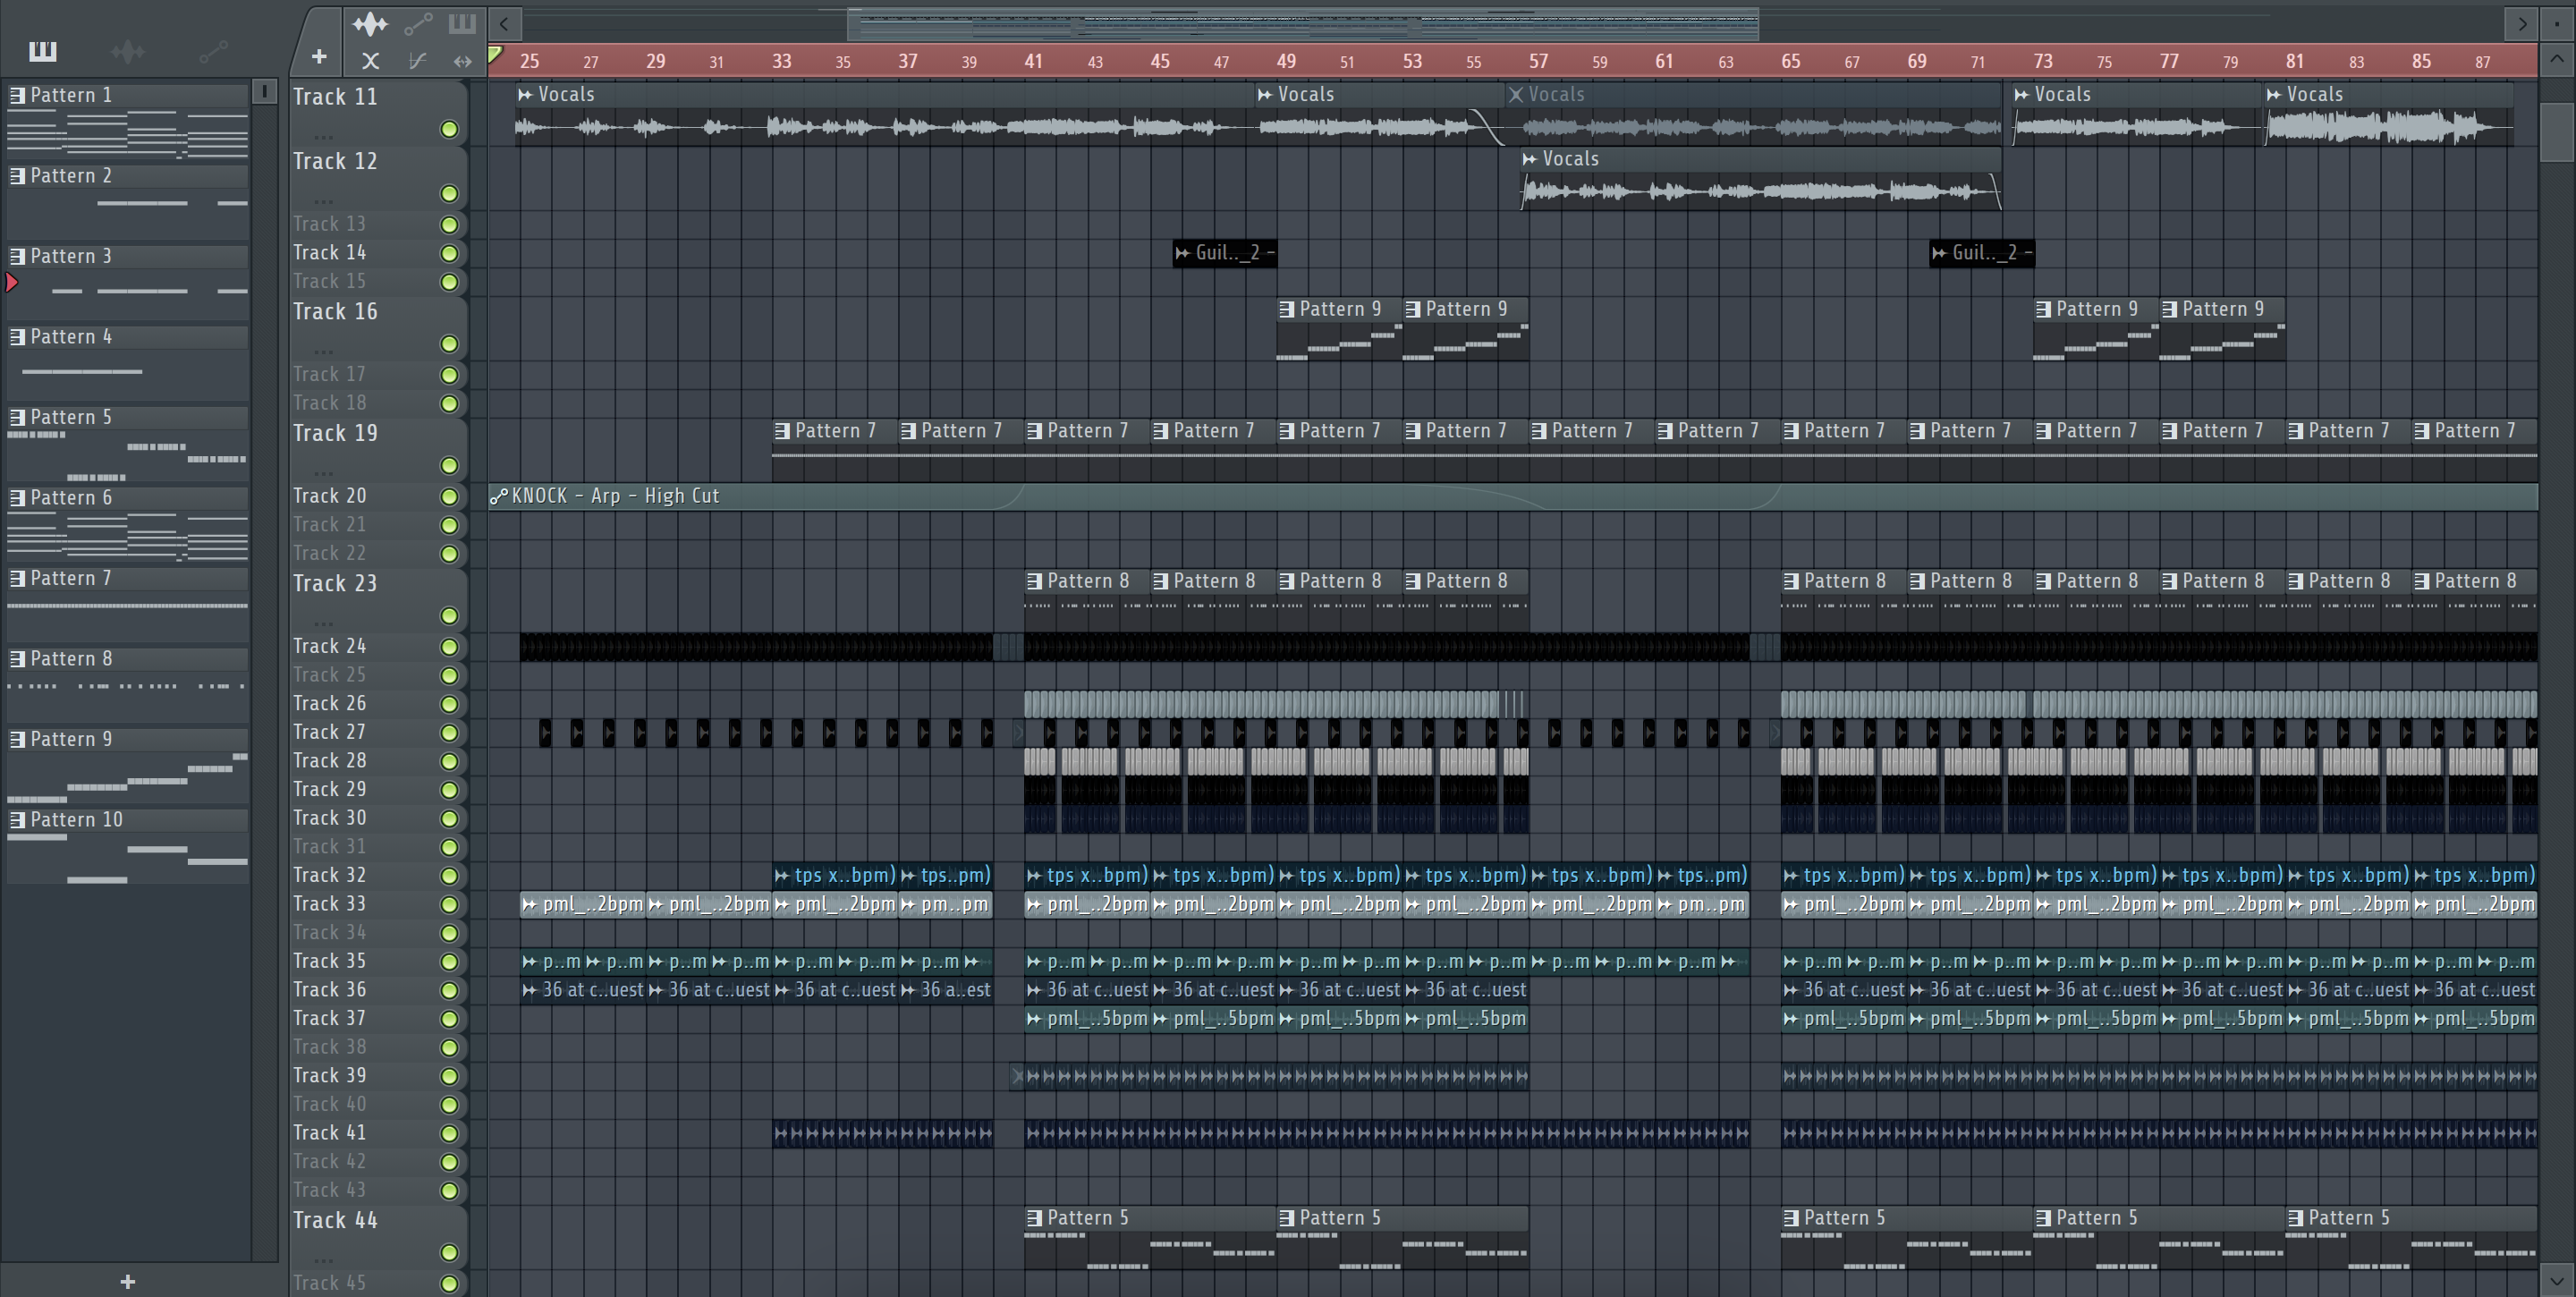
Task: Mute Track 19 using its green LED
Action: coord(449,465)
